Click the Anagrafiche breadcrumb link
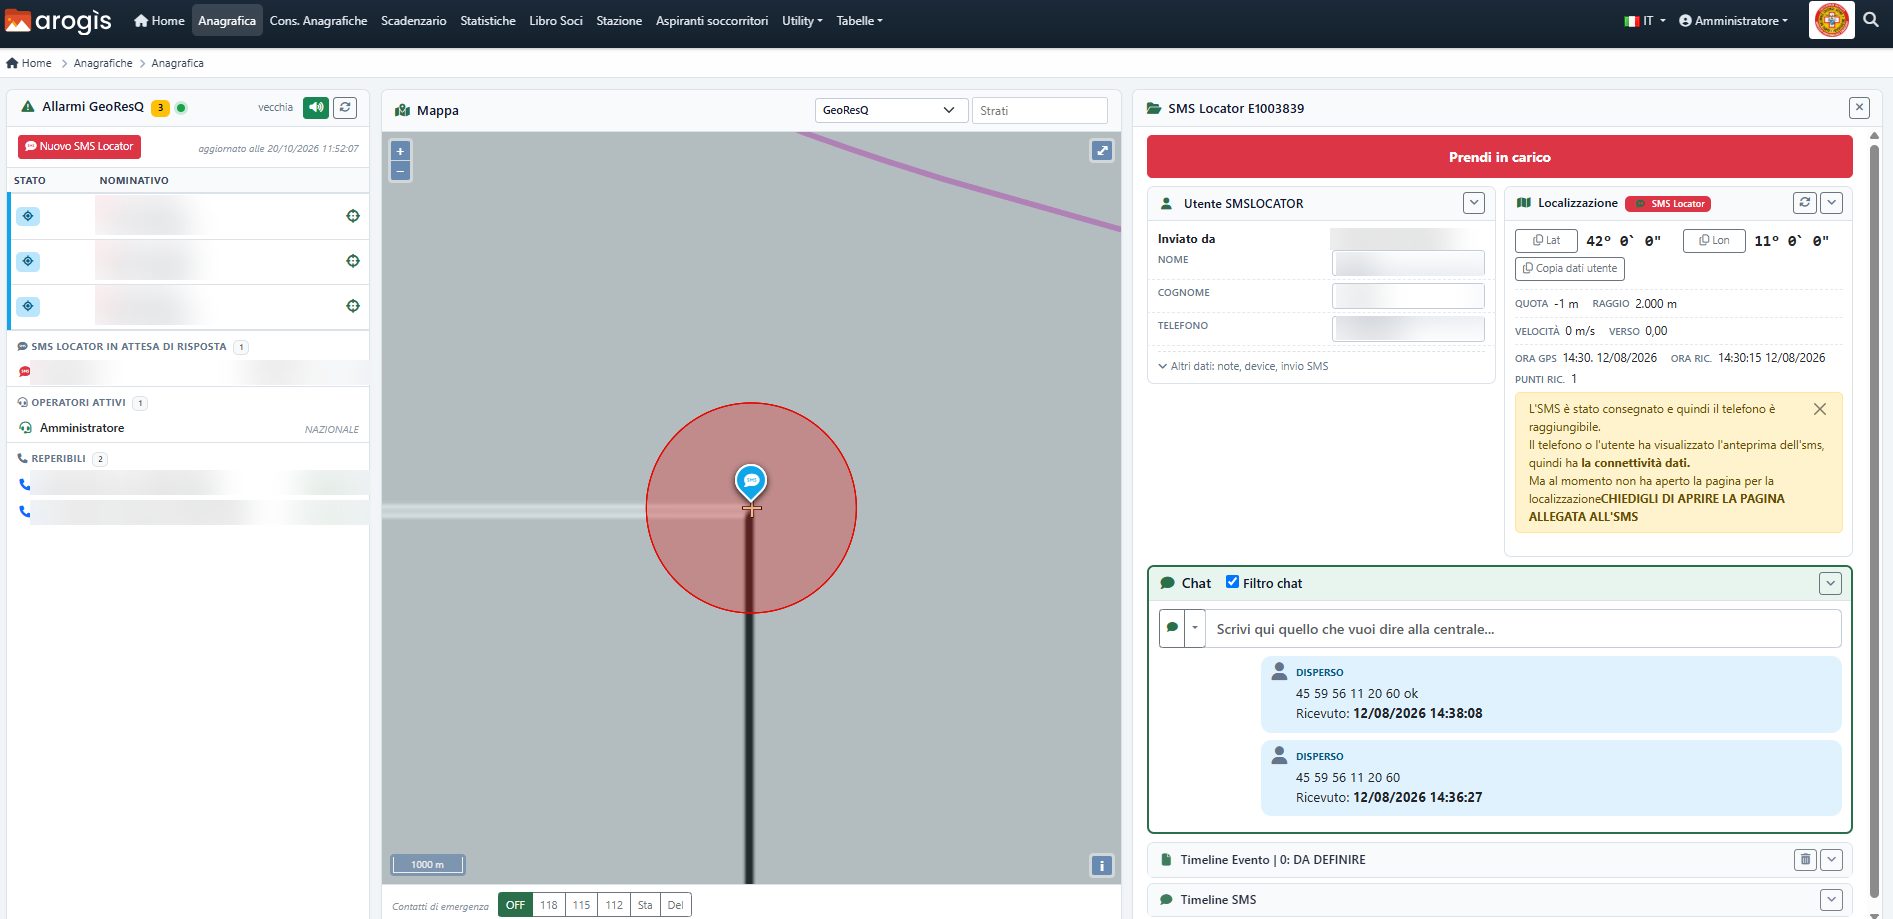 pyautogui.click(x=103, y=63)
